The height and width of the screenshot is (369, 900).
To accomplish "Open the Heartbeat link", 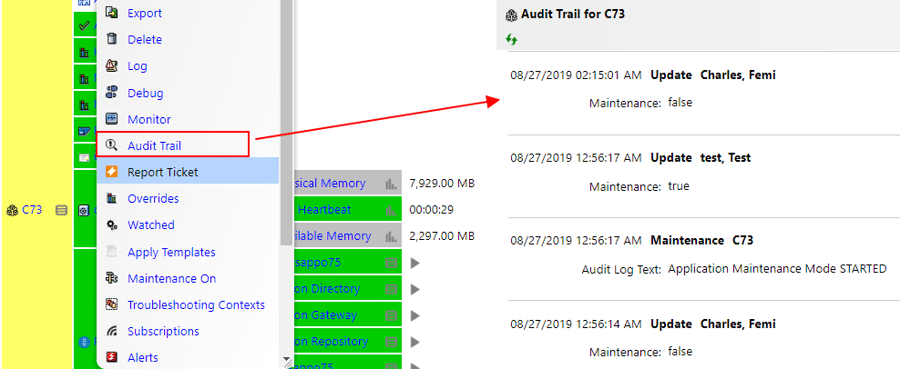I will pyautogui.click(x=325, y=209).
